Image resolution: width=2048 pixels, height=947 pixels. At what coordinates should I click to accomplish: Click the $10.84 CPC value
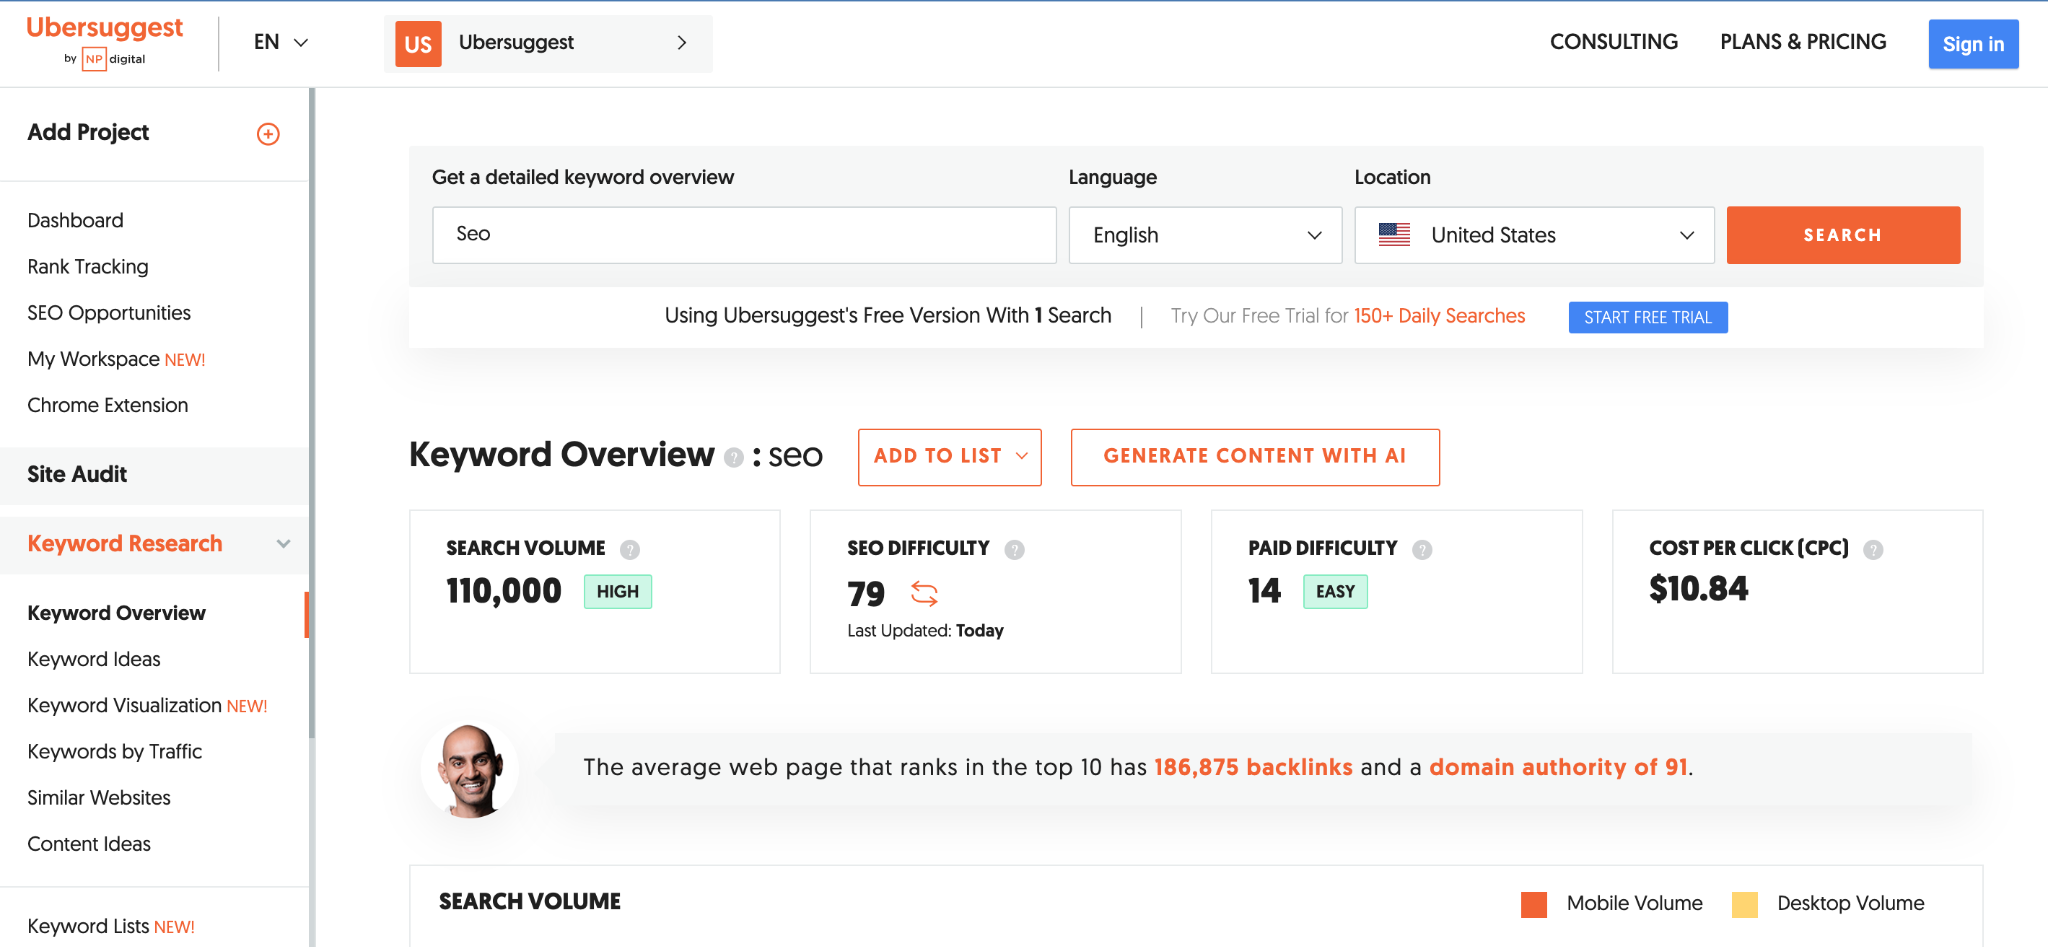pyautogui.click(x=1699, y=589)
